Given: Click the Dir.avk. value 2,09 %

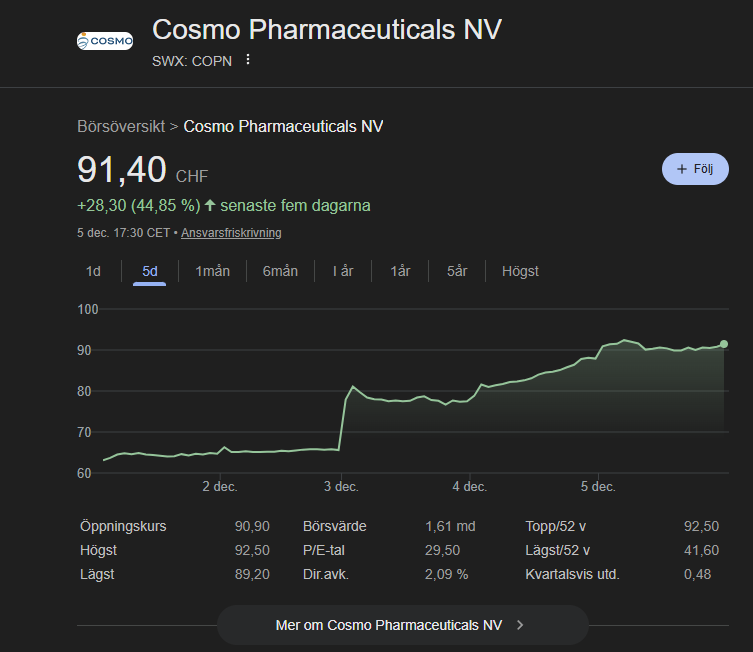Looking at the screenshot, I should pos(446,574).
